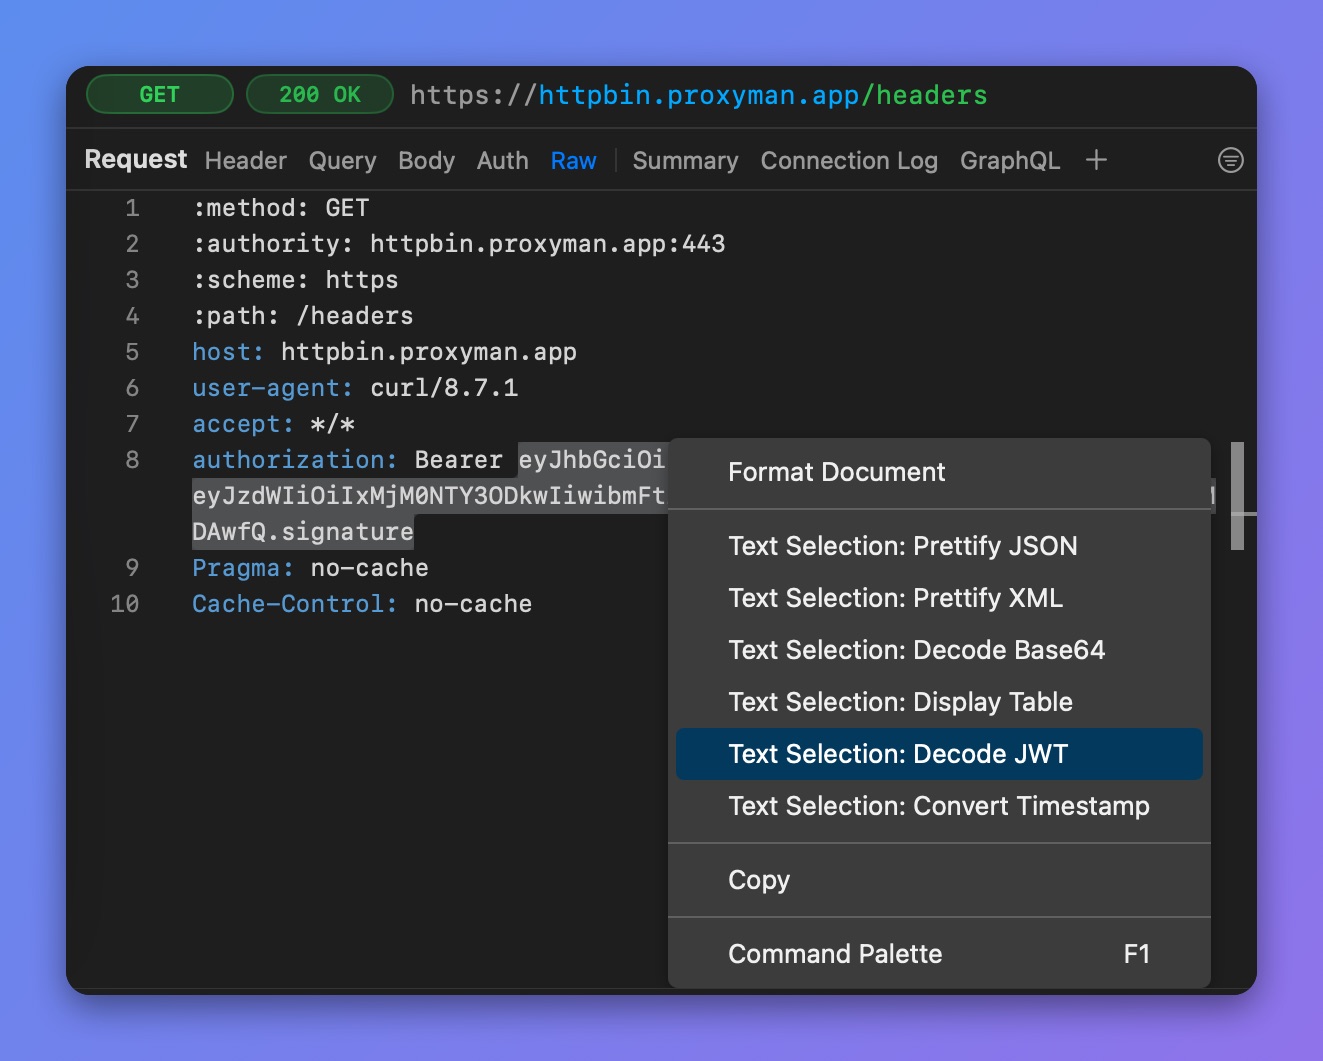Select Copy in the context menu

tap(939, 880)
